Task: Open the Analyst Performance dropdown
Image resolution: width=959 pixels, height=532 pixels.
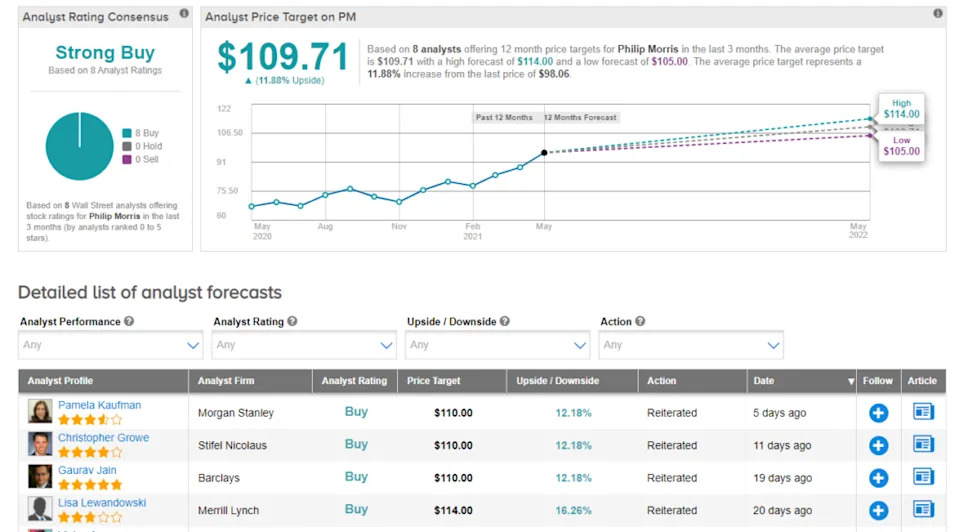Action: point(110,345)
